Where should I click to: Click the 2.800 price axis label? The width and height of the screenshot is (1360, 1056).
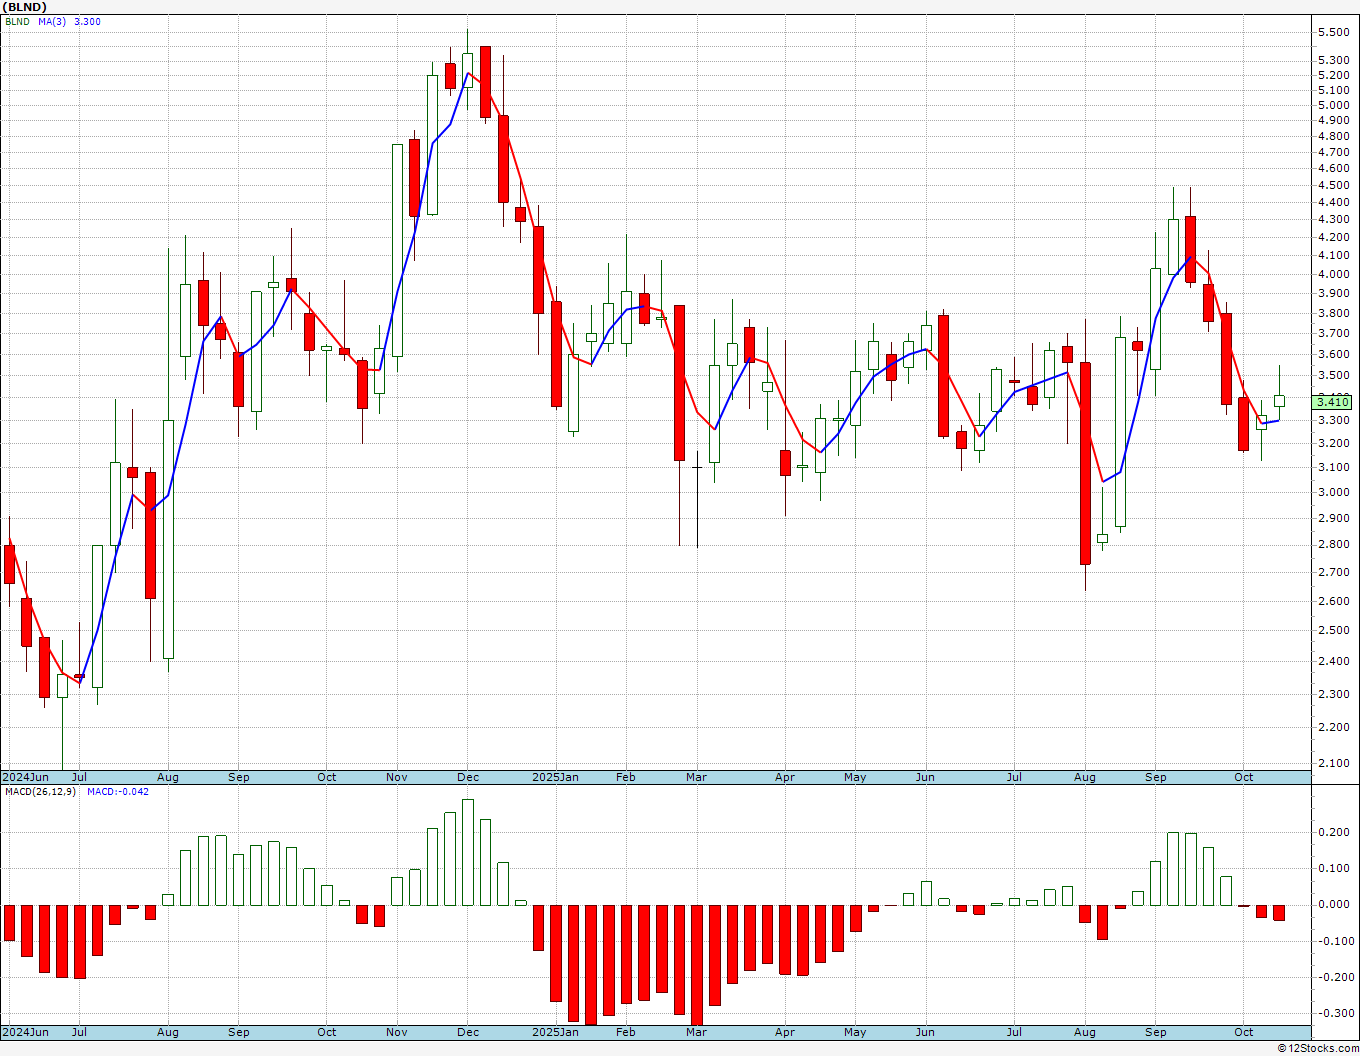click(x=1334, y=545)
